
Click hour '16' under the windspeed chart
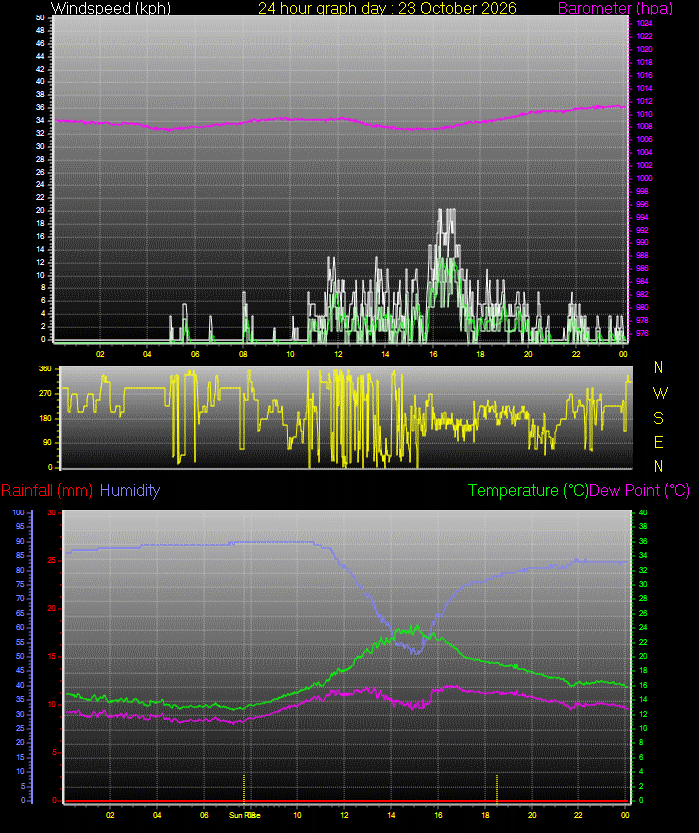click(x=433, y=354)
